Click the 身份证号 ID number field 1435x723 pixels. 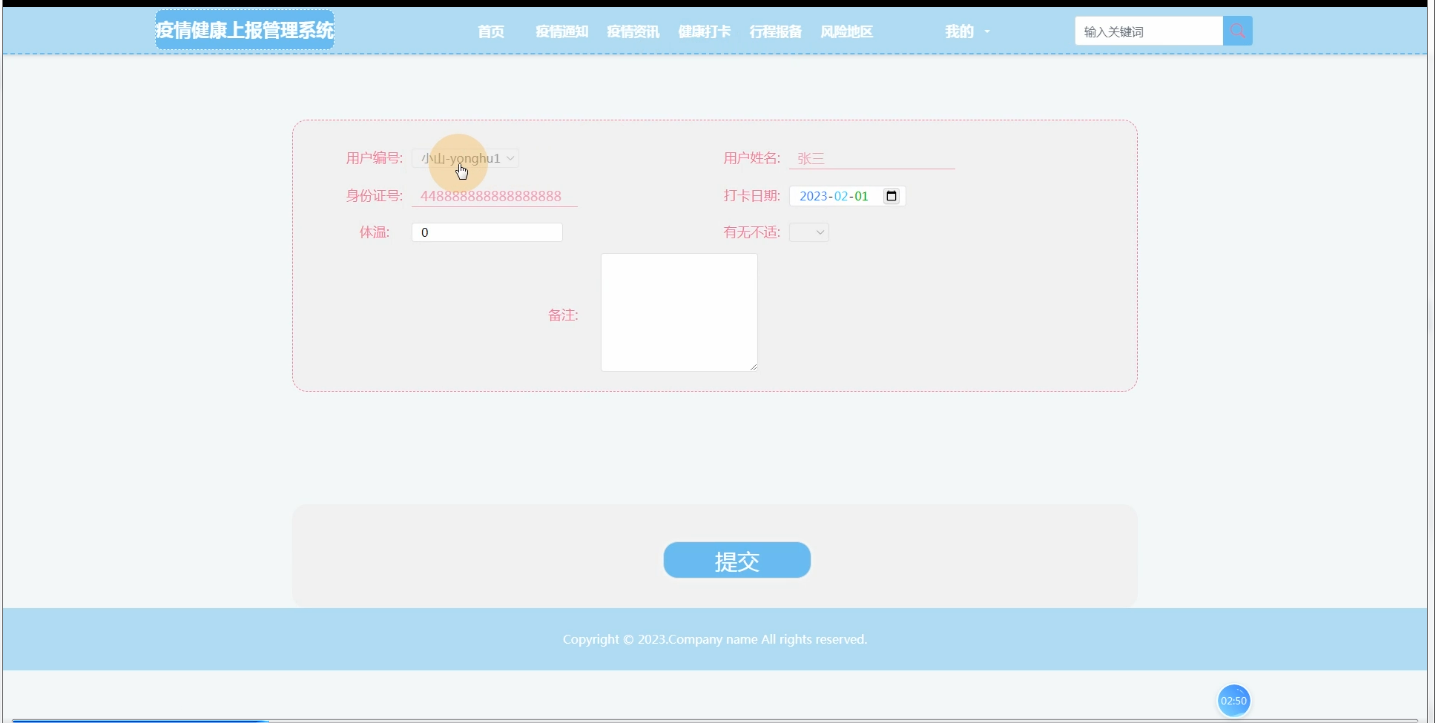tap(495, 196)
